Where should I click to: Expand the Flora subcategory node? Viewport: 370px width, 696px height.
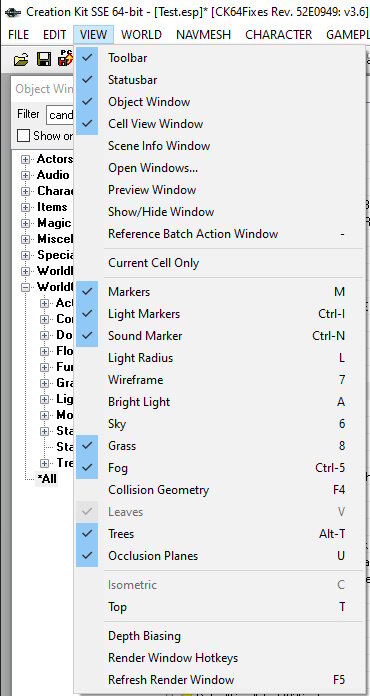(44, 351)
